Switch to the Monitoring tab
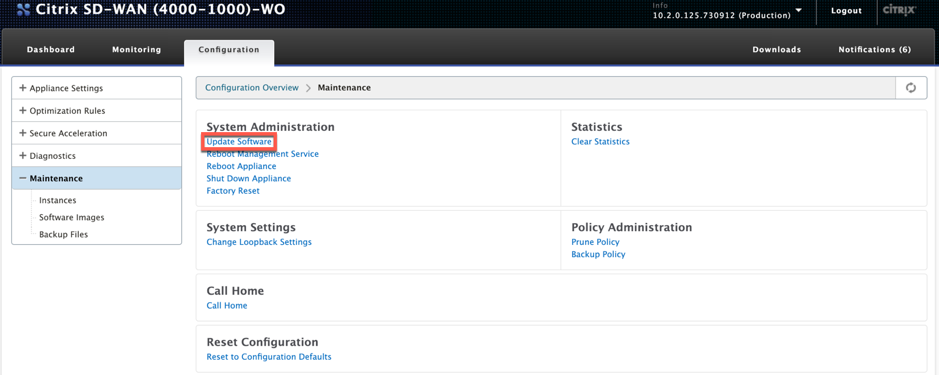 [x=137, y=50]
